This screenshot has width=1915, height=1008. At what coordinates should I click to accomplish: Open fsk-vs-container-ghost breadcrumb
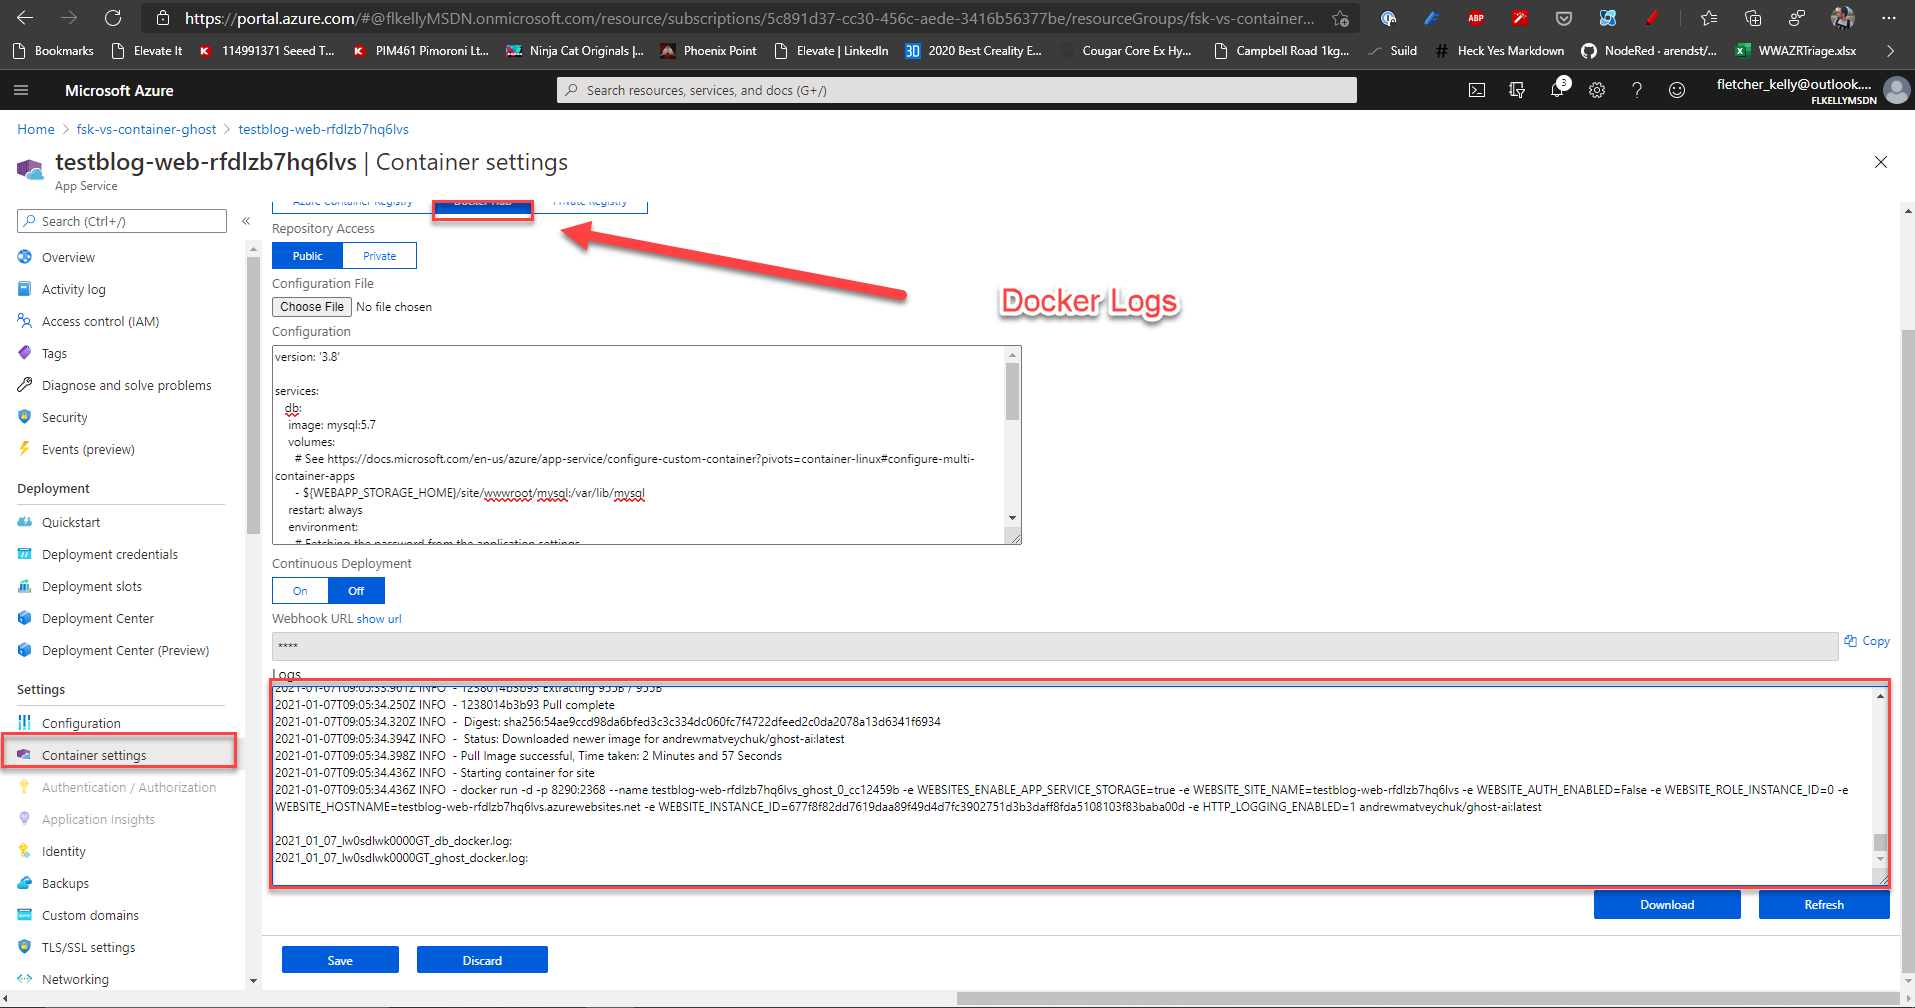pyautogui.click(x=146, y=129)
